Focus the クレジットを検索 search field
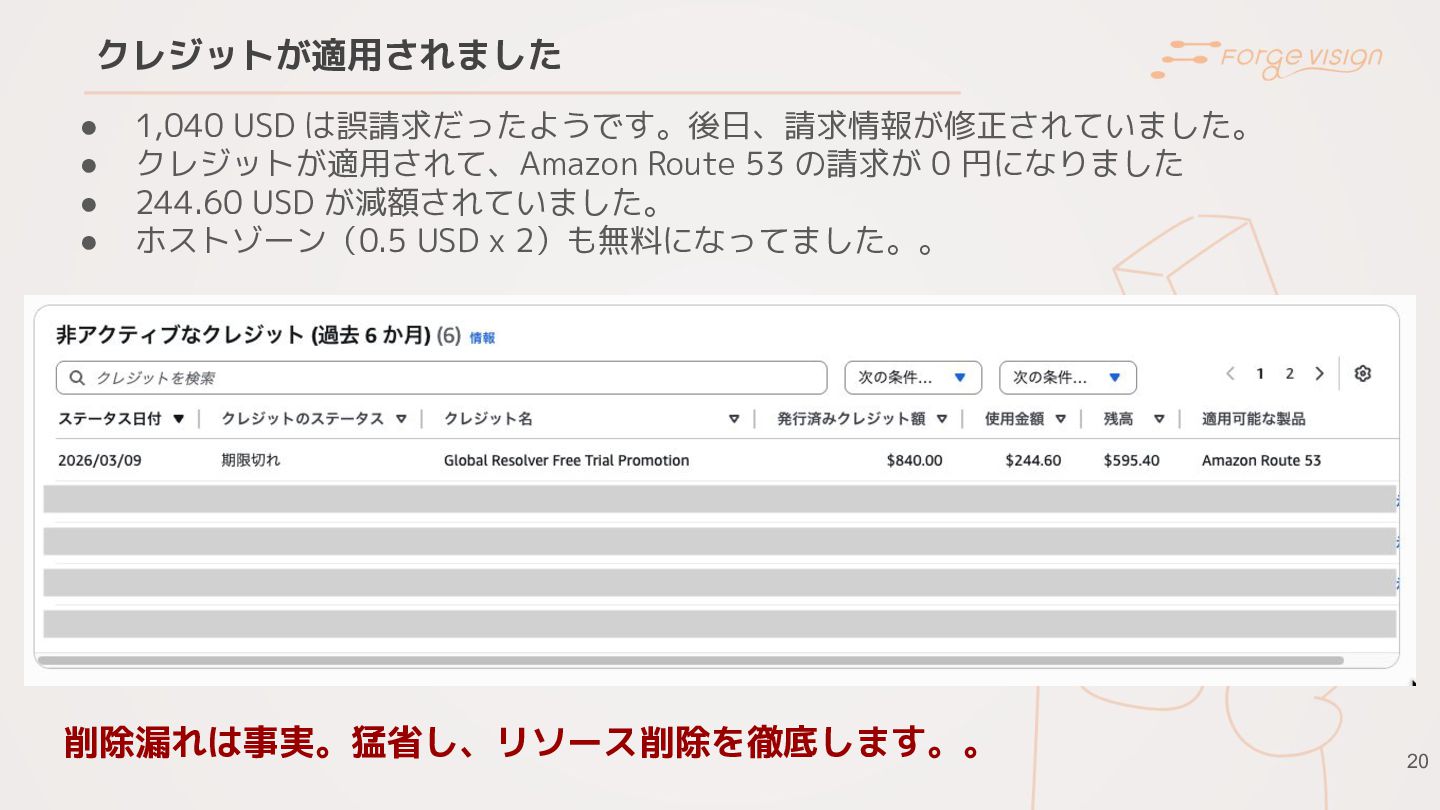The image size is (1440, 810). click(442, 378)
